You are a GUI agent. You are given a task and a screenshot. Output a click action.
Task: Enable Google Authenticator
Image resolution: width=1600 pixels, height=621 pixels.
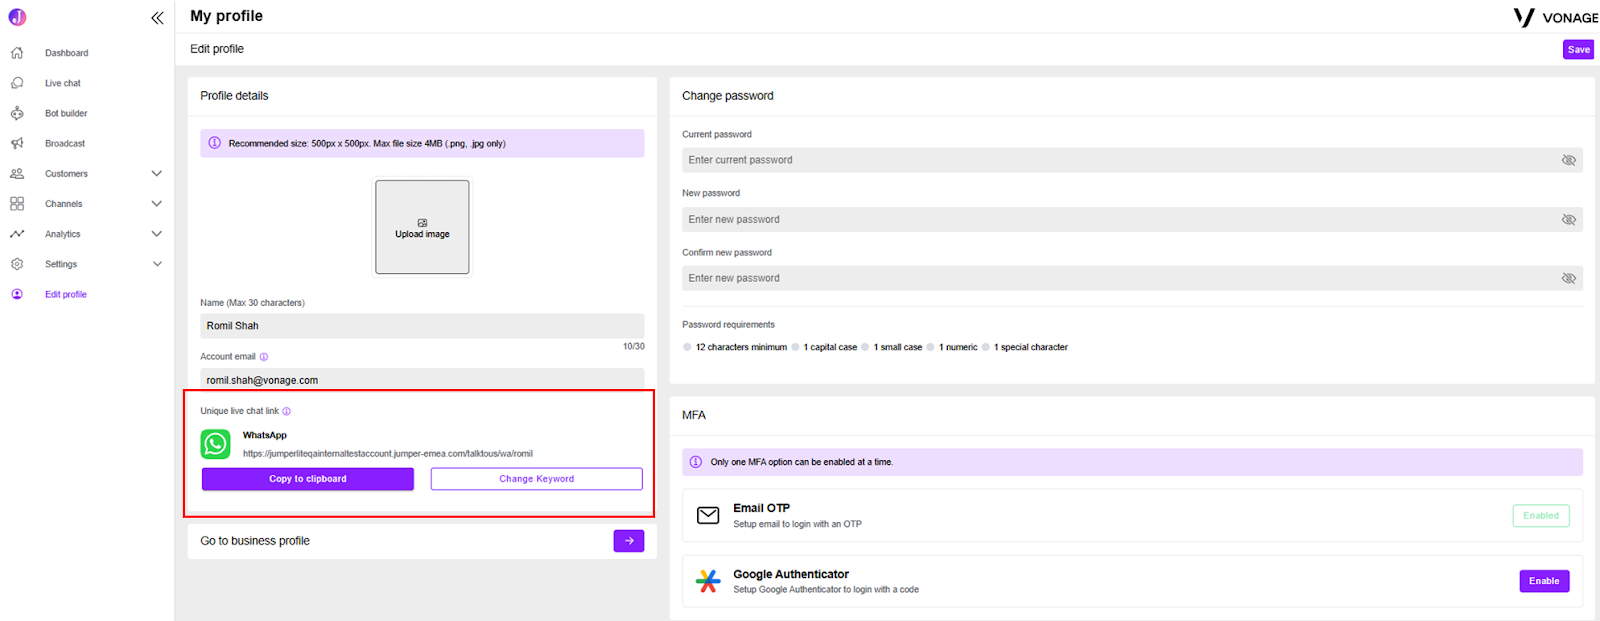point(1544,581)
